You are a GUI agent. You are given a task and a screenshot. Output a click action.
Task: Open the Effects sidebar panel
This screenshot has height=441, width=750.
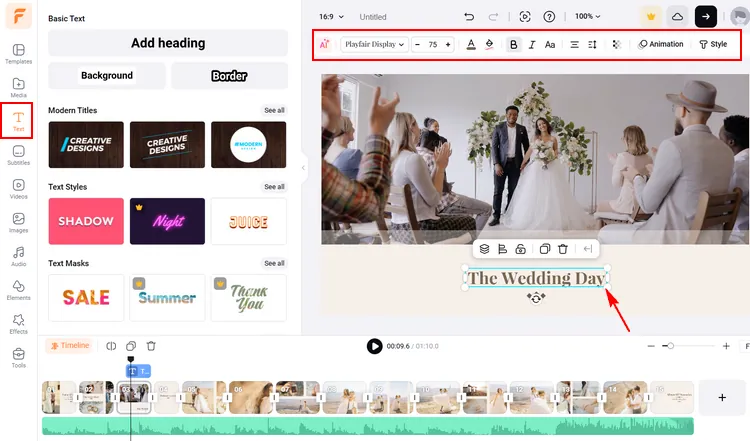tap(18, 324)
